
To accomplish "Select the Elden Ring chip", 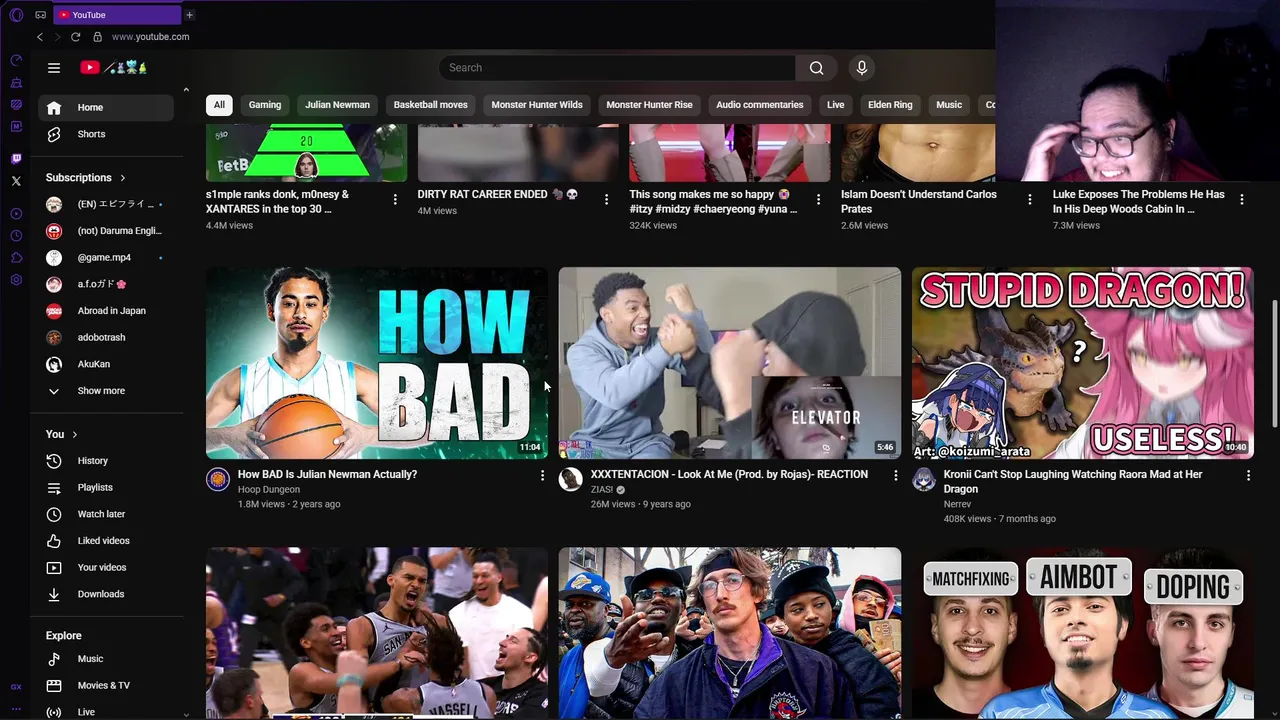I will [x=890, y=105].
